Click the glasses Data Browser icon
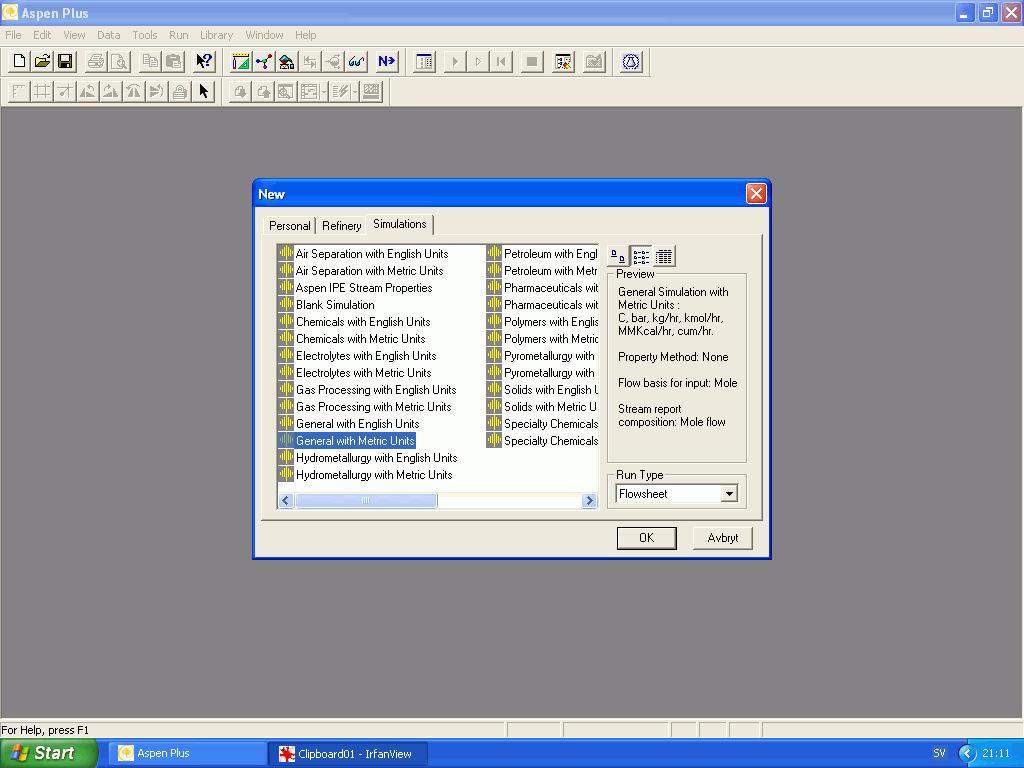Viewport: 1024px width, 768px height. tap(356, 61)
